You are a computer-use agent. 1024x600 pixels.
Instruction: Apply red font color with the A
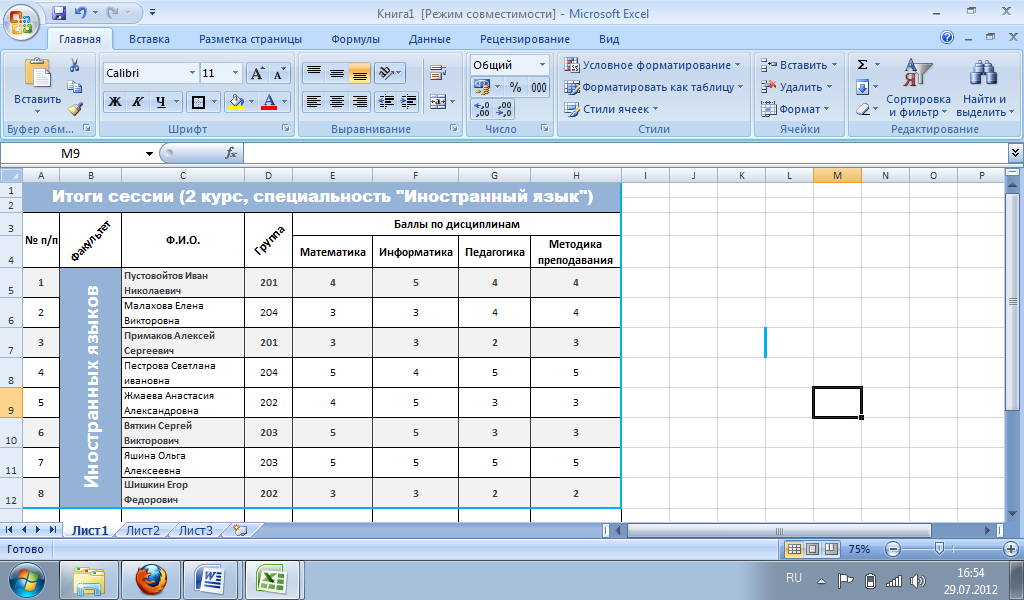coord(268,102)
